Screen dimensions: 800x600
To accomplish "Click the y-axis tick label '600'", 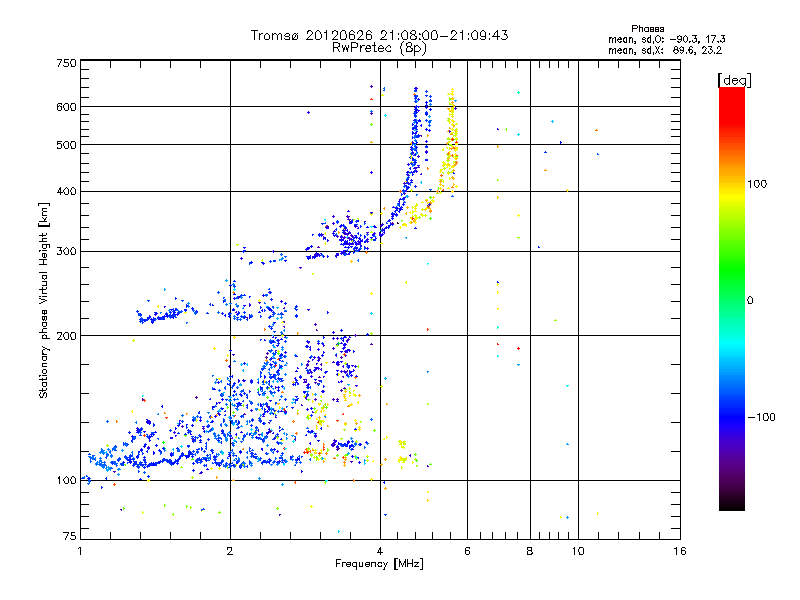I will click(66, 107).
